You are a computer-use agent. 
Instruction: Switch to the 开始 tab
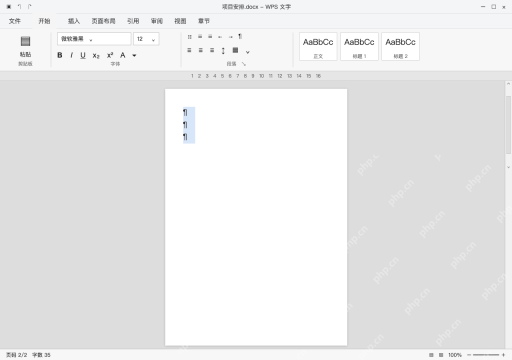tap(44, 21)
